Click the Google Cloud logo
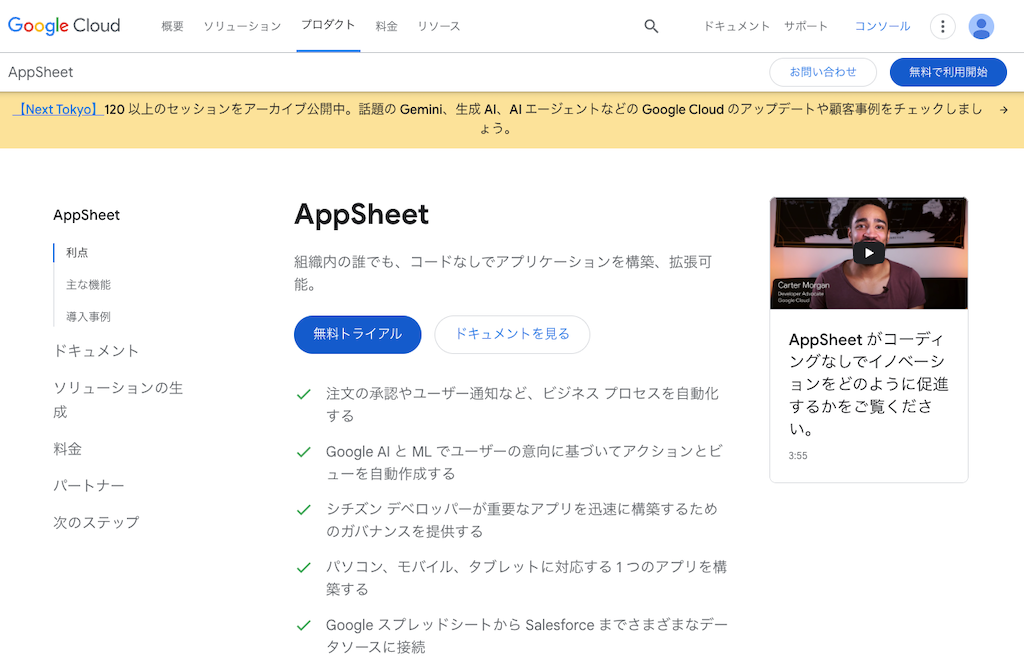 [x=63, y=26]
